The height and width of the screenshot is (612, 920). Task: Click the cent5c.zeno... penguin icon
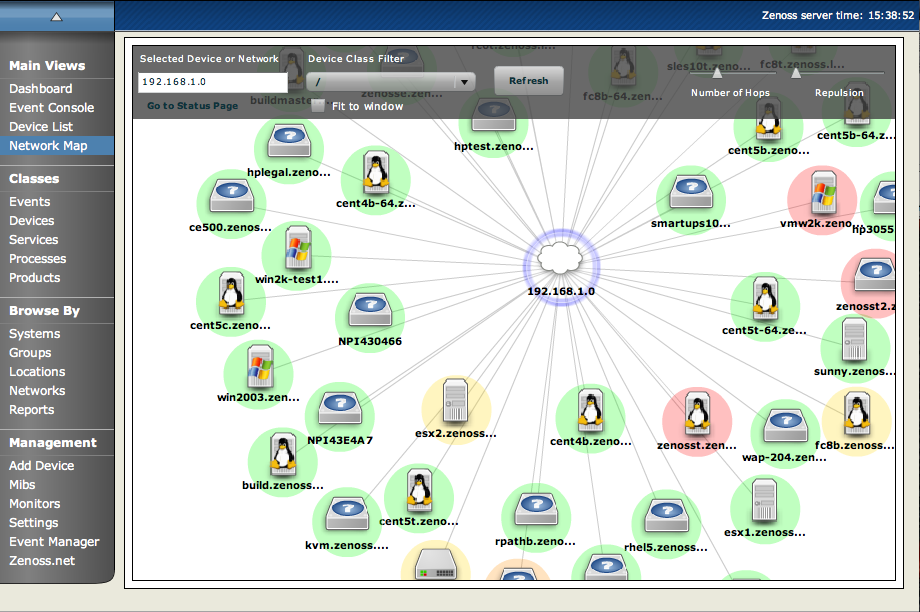(x=231, y=293)
